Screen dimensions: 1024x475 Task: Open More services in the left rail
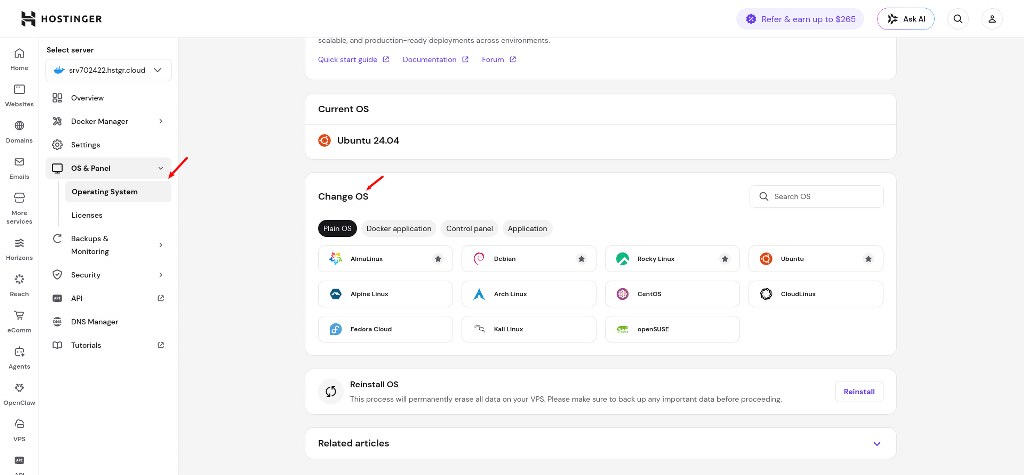(19, 208)
